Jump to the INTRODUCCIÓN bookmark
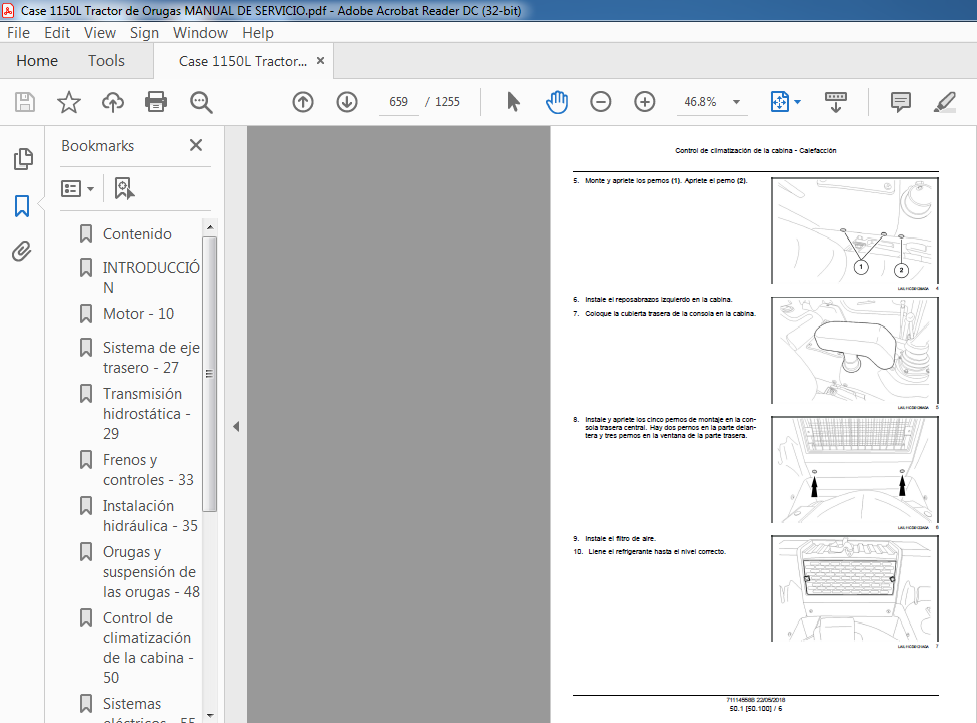This screenshot has height=723, width=977. [151, 277]
